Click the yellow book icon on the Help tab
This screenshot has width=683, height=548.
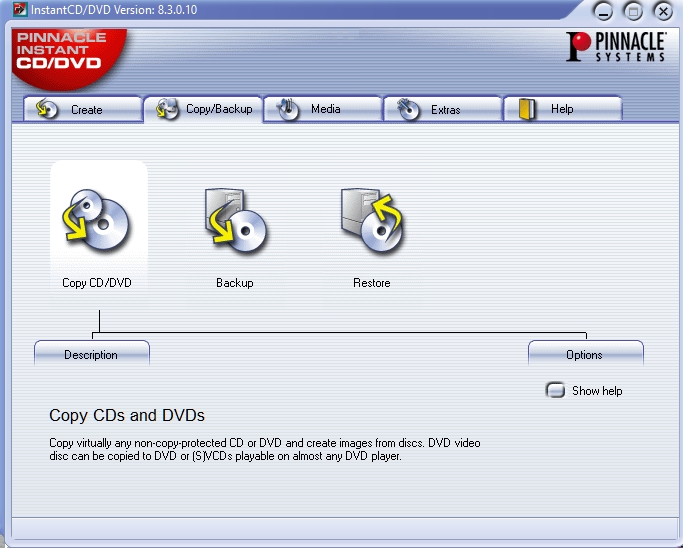coord(527,109)
